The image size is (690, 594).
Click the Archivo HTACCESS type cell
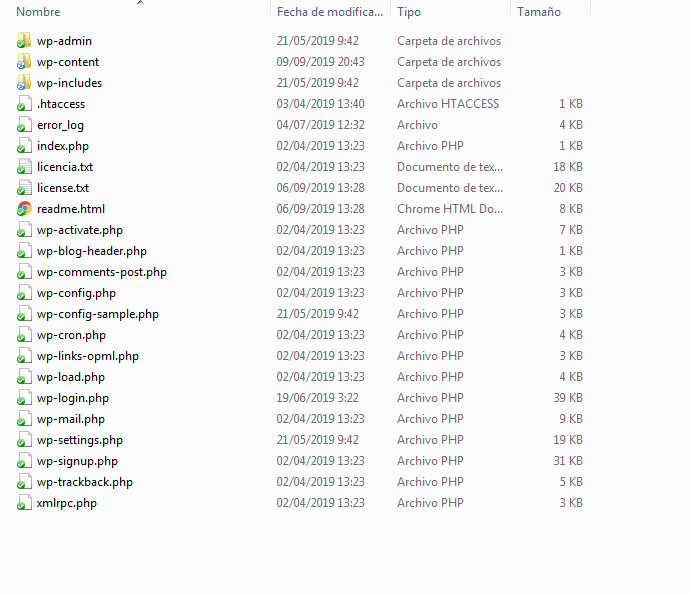(x=448, y=104)
